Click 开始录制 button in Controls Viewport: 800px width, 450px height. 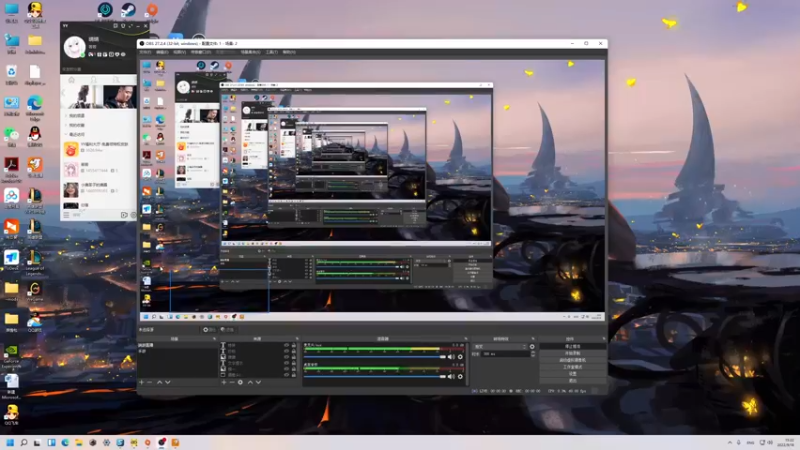[x=572, y=353]
